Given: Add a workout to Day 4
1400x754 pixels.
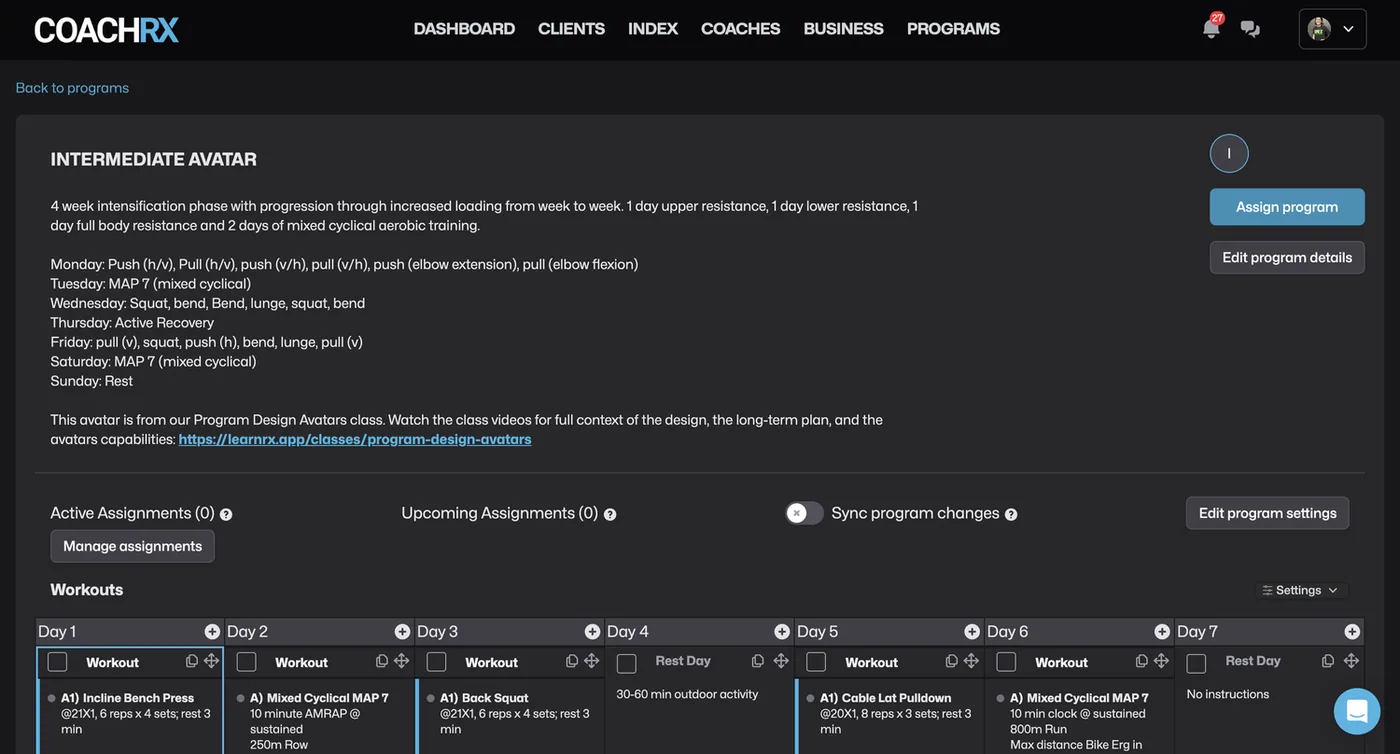Looking at the screenshot, I should coord(782,632).
